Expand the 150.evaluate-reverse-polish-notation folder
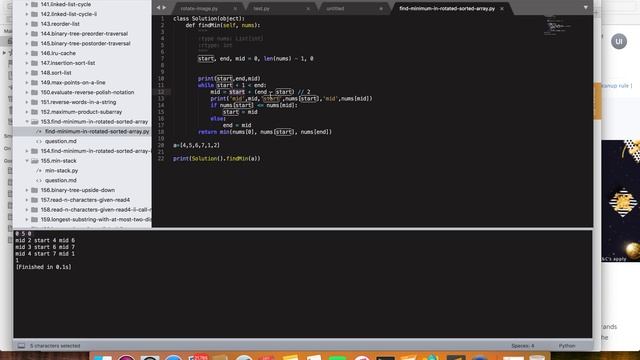The height and width of the screenshot is (360, 640). pyautogui.click(x=27, y=92)
